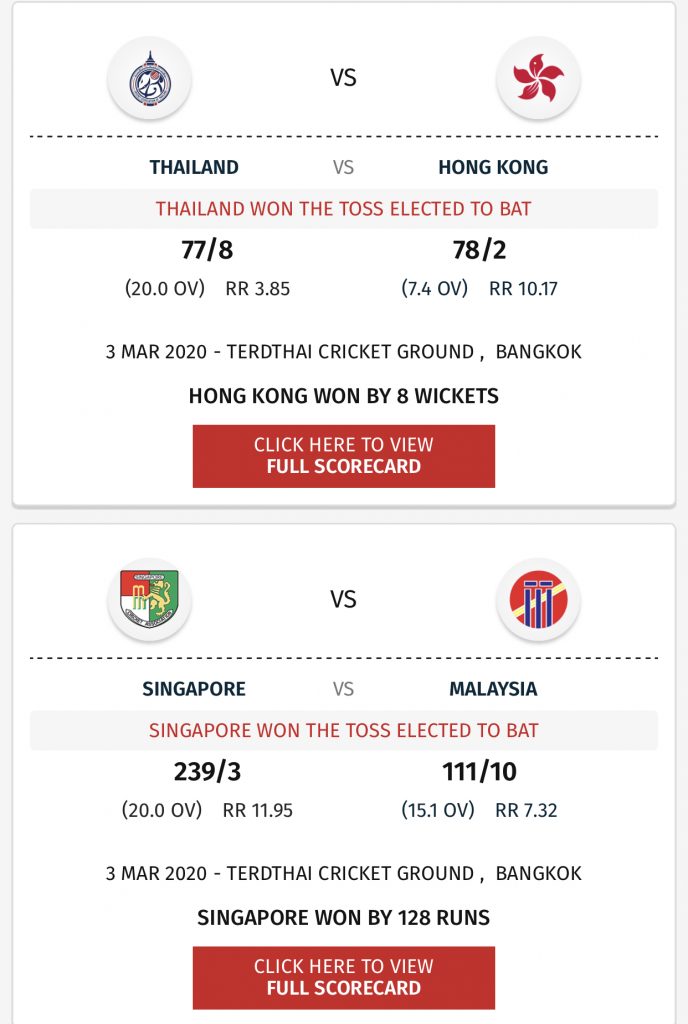Screen dimensions: 688x1024
Task: Click Hong Kong's score 78/2
Action: [x=479, y=250]
